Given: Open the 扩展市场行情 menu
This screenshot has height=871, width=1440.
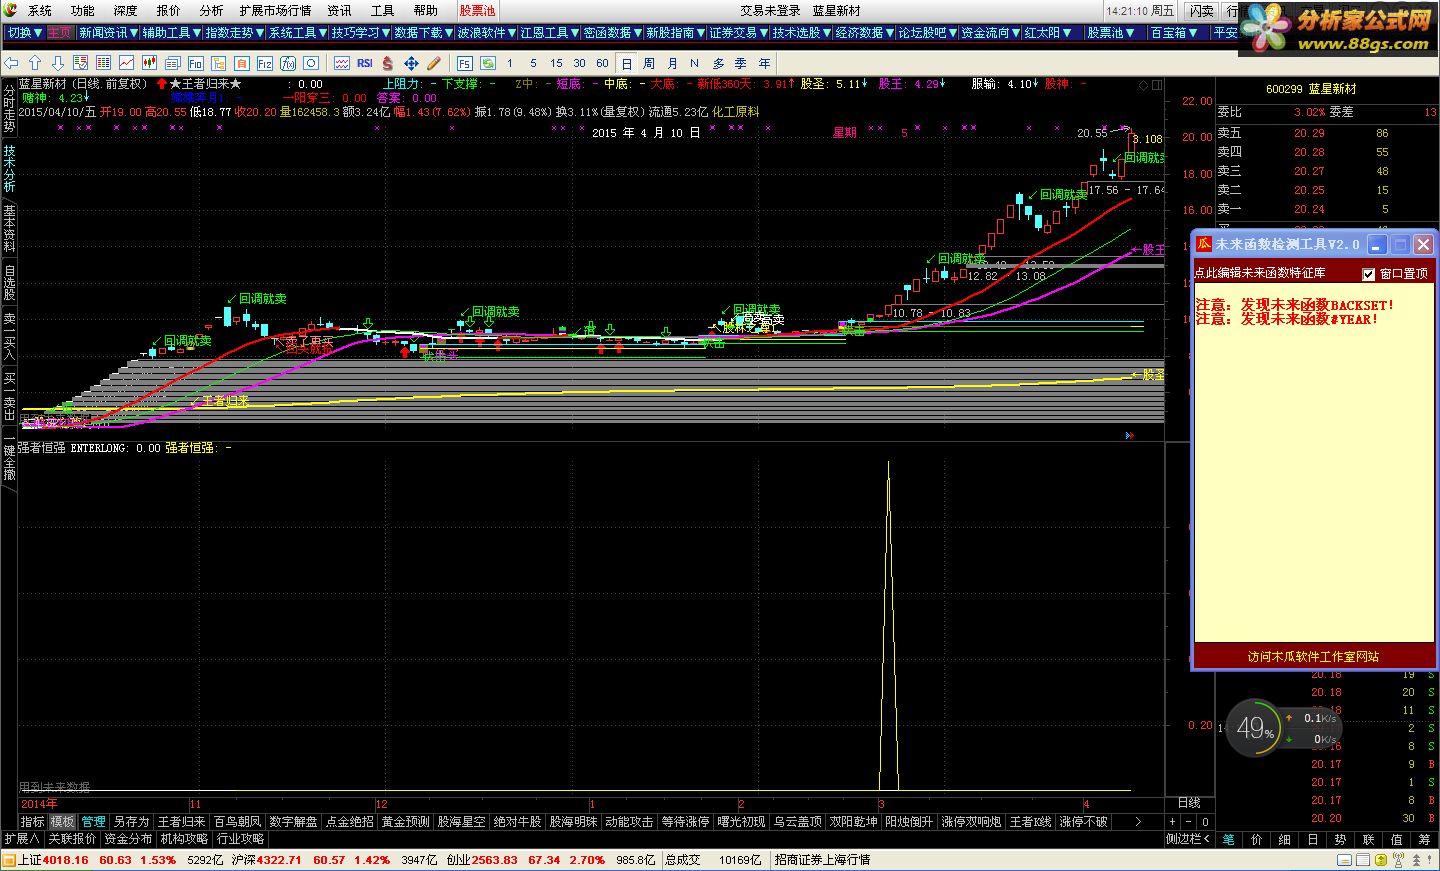Looking at the screenshot, I should coord(275,11).
